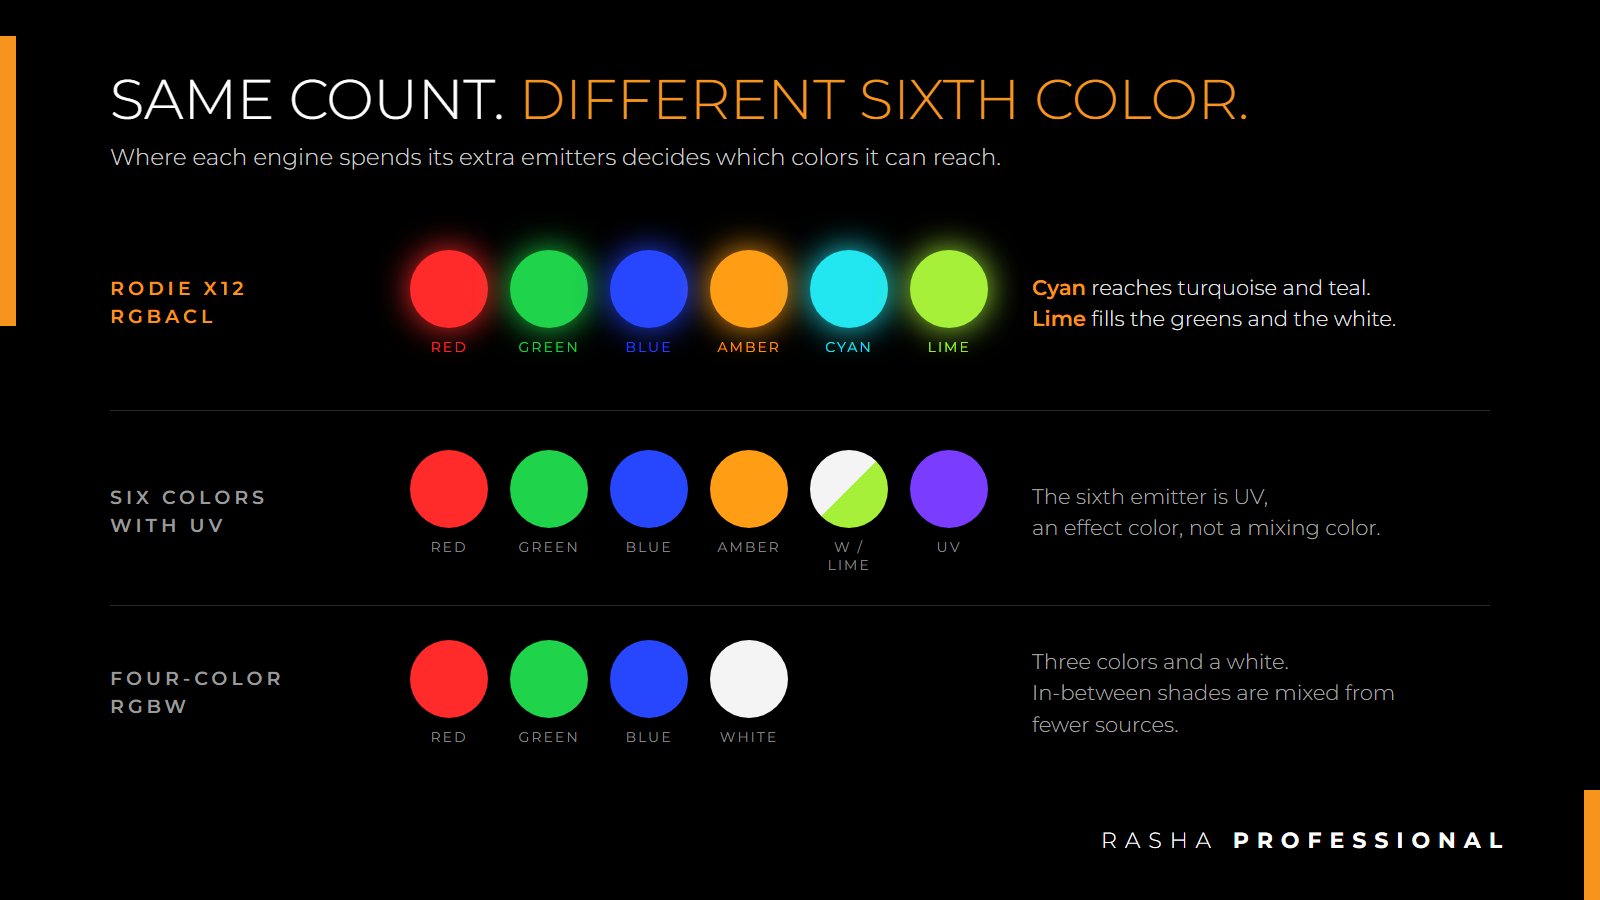Viewport: 1600px width, 900px height.
Task: Pick the blue circle in the Rodie X12 row
Action: (x=649, y=289)
